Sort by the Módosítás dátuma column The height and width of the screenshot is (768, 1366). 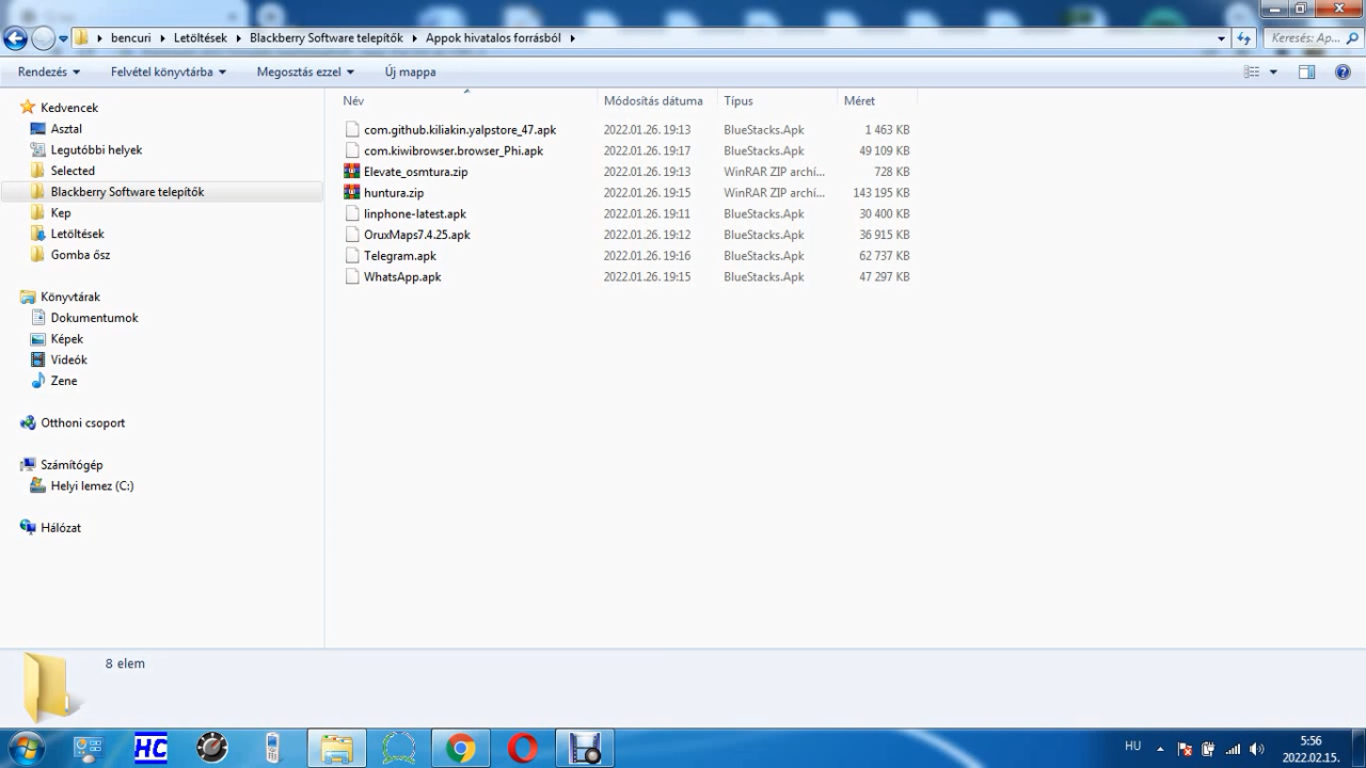click(x=657, y=101)
